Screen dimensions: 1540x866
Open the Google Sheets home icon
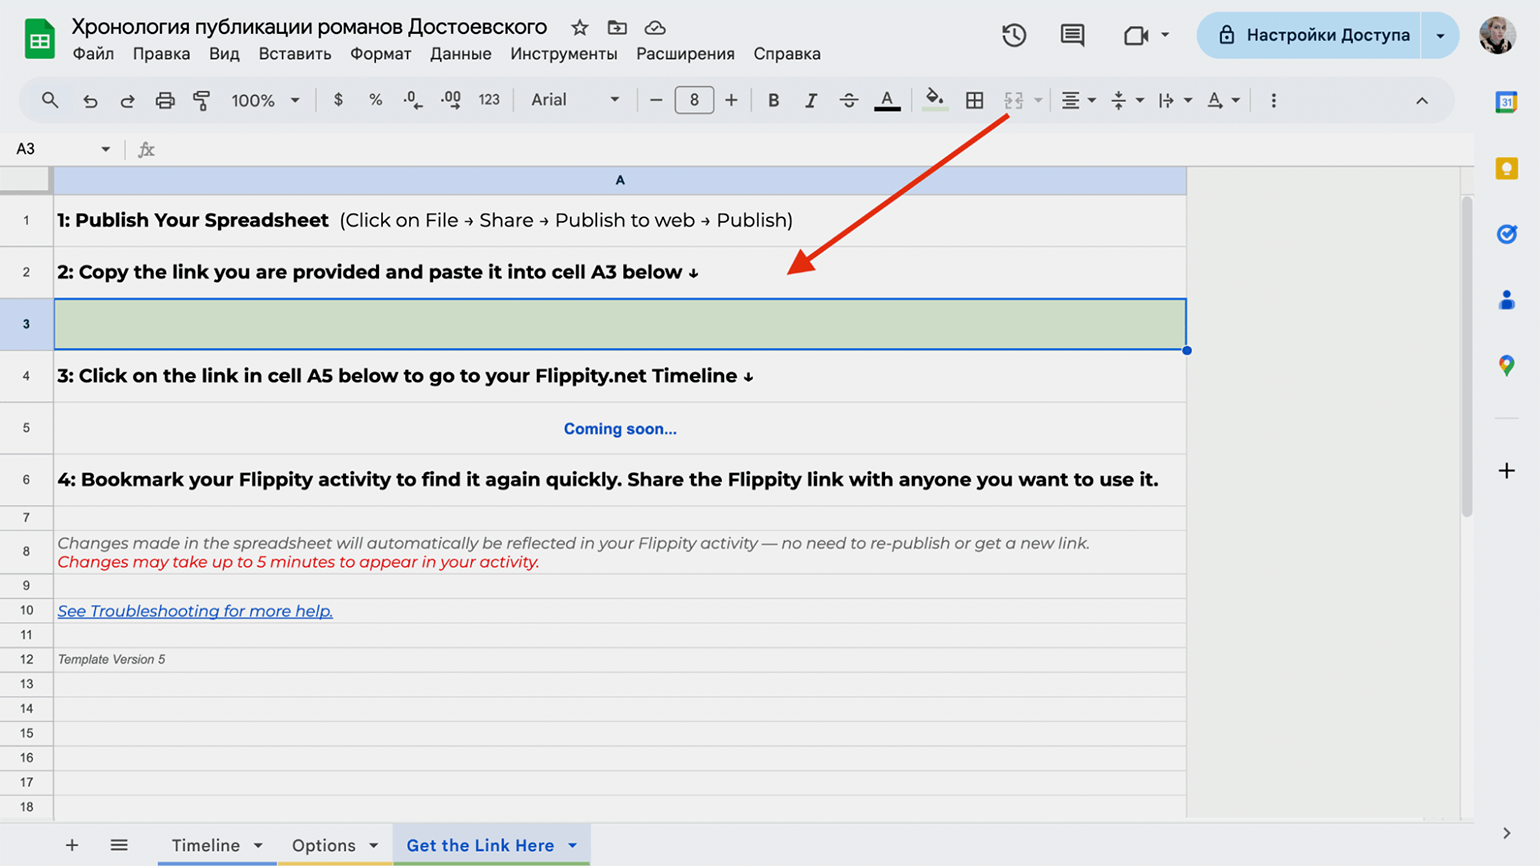tap(39, 40)
